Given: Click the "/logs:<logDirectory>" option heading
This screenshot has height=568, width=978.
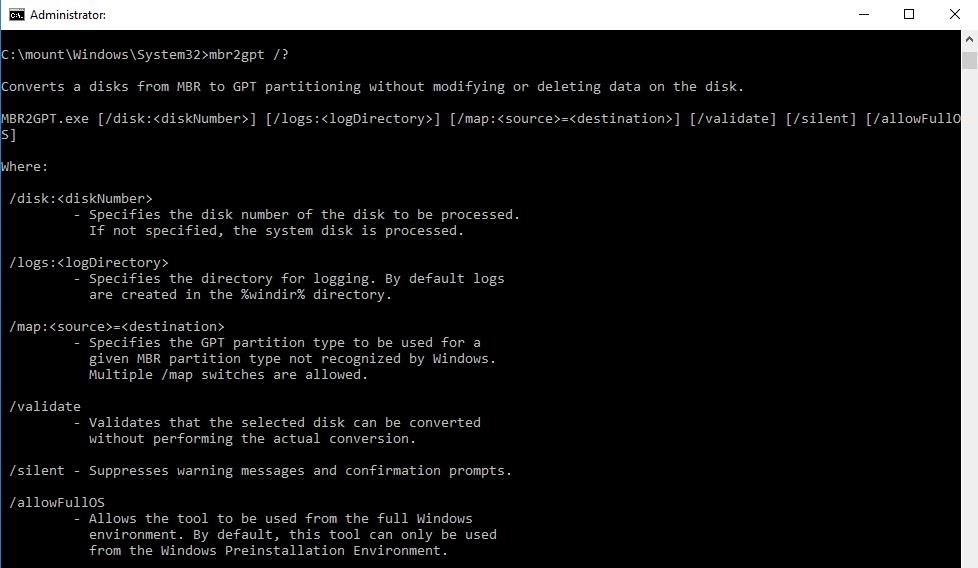Looking at the screenshot, I should [89, 263].
